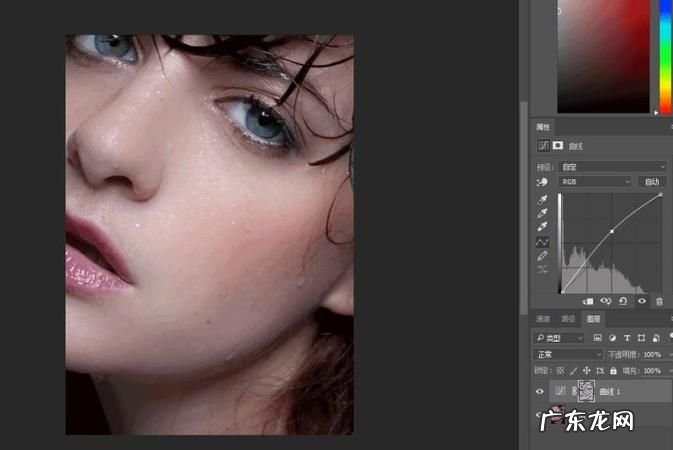673x450 pixels.
Task: Click the curves icon thumbnail of 曲线 1 layer
Action: point(560,391)
